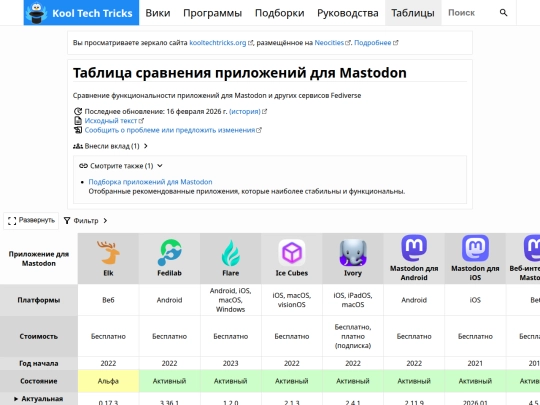Click the Mastodon для Android icon
Viewport: 540px width, 405px height.
point(414,248)
